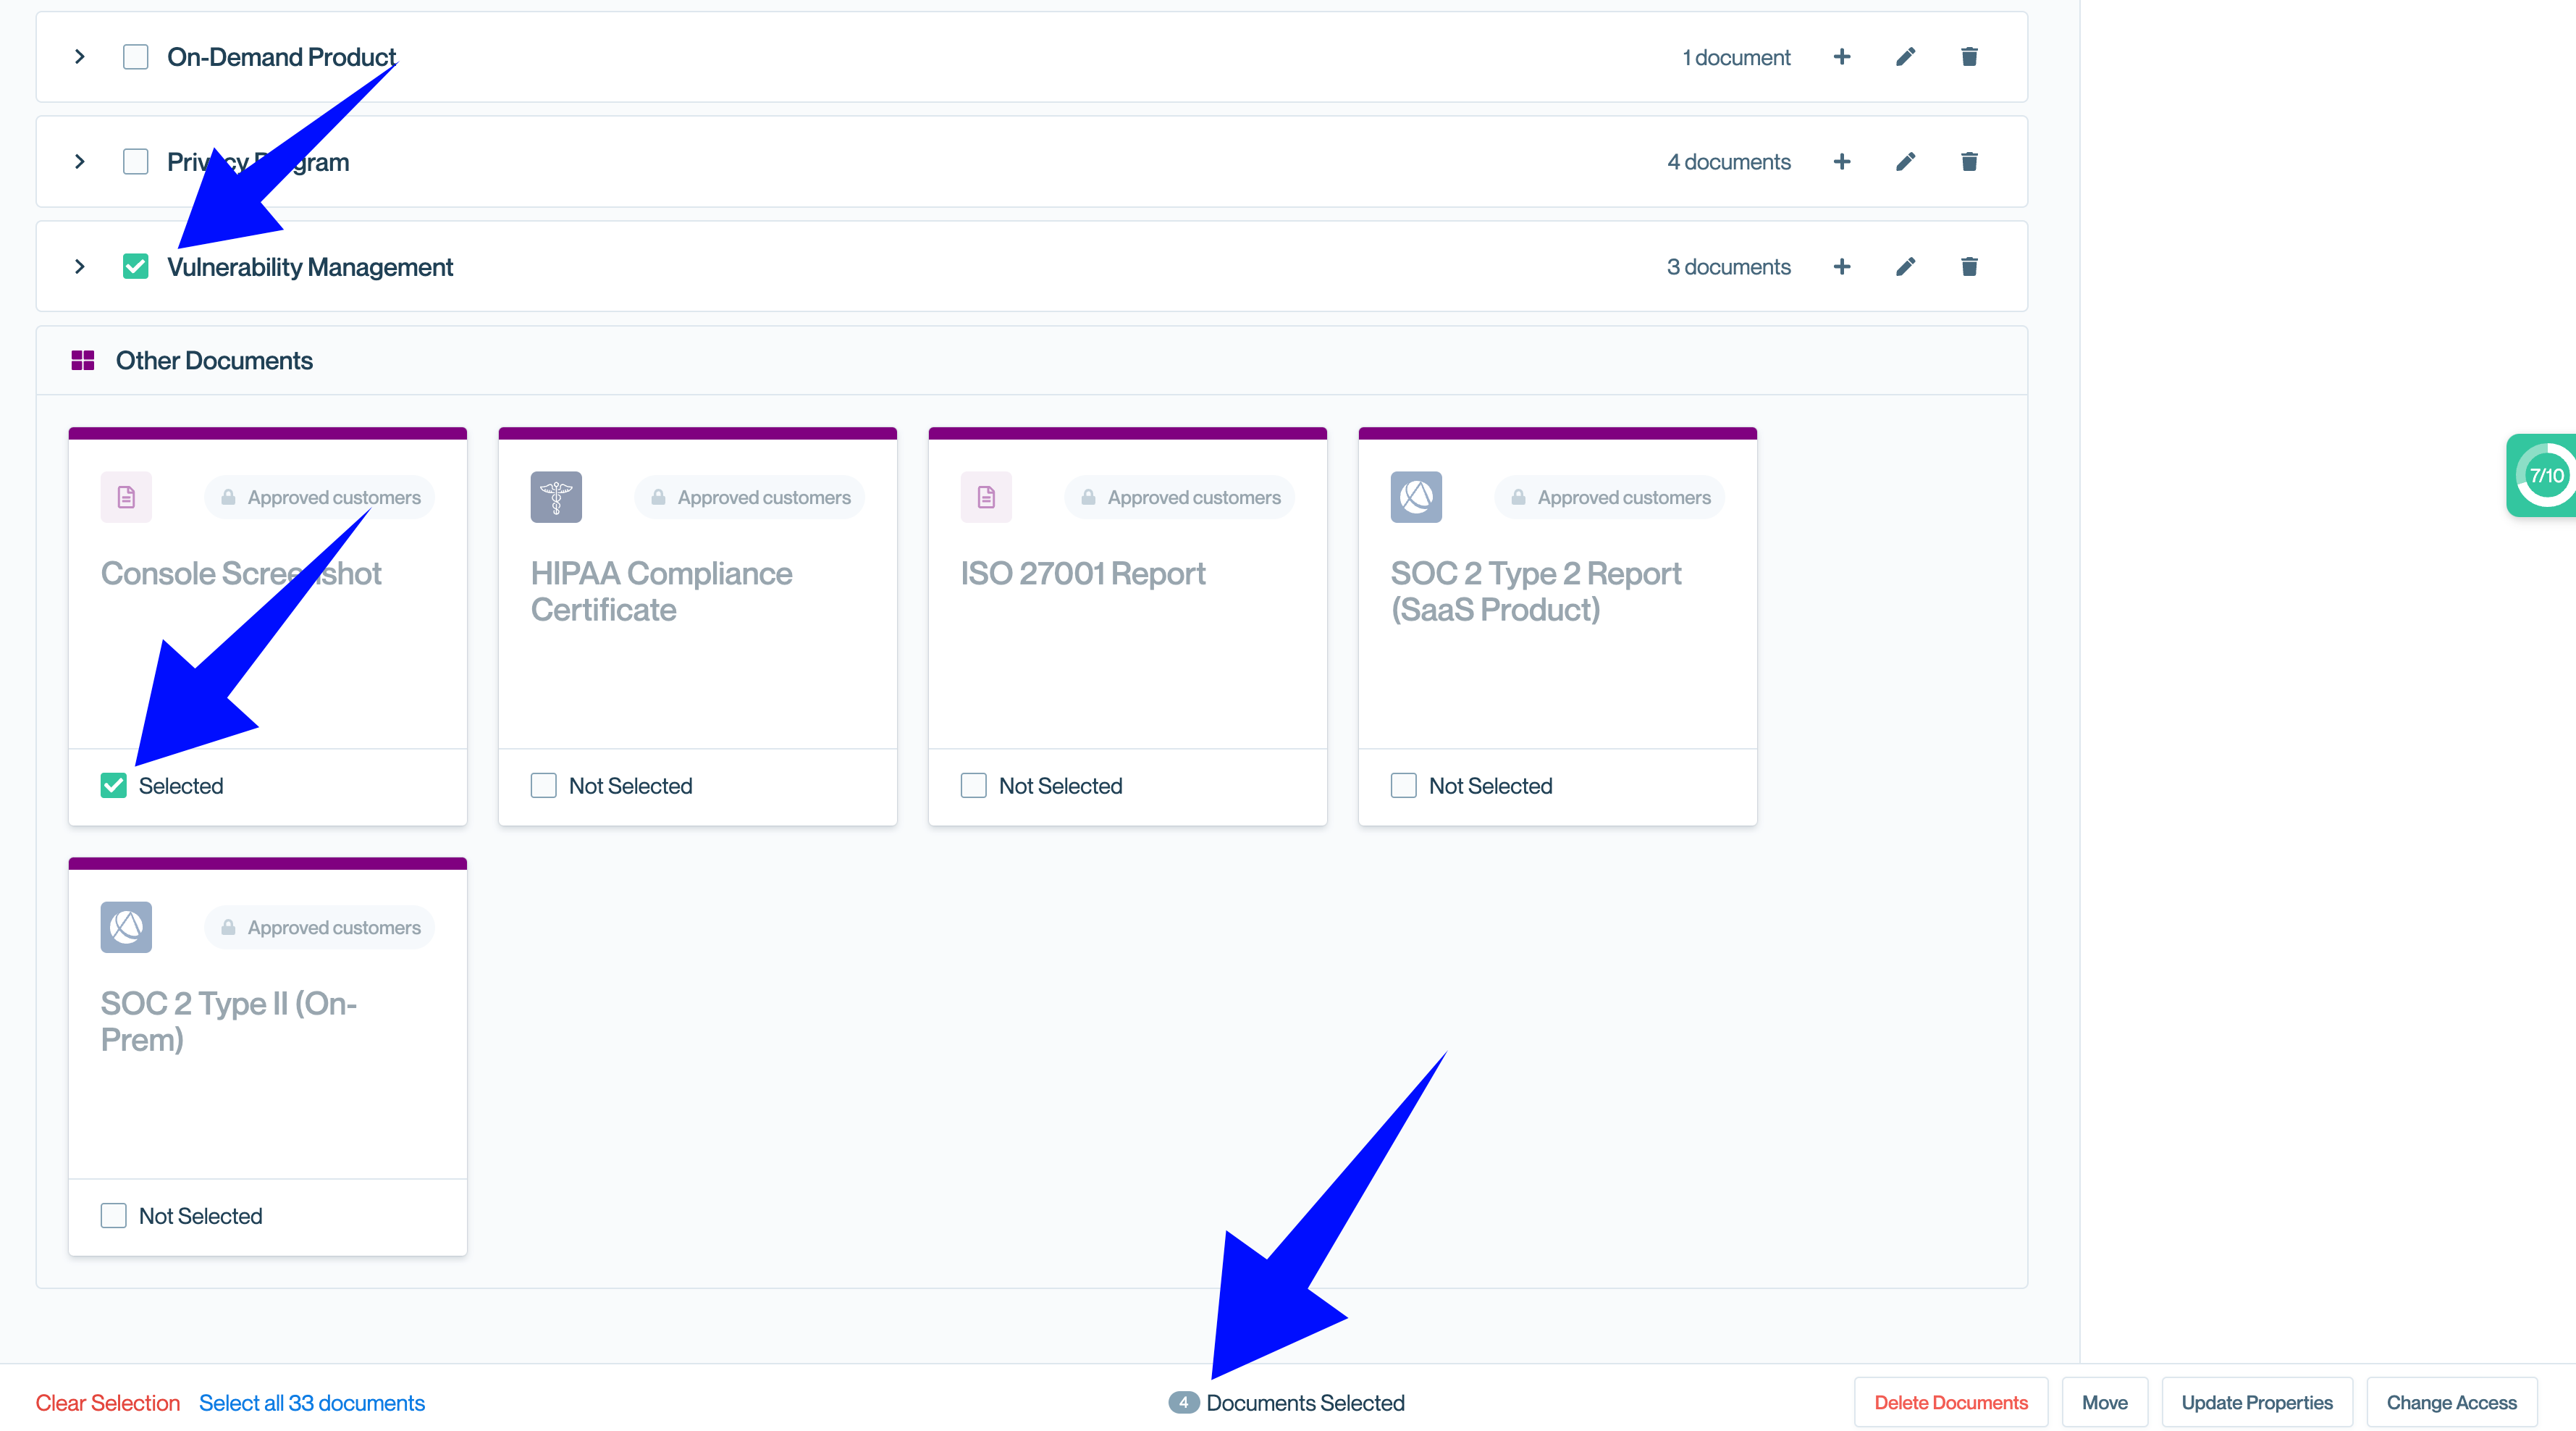Image resolution: width=2576 pixels, height=1431 pixels.
Task: Deselect the Console Screenshot document
Action: tap(114, 786)
